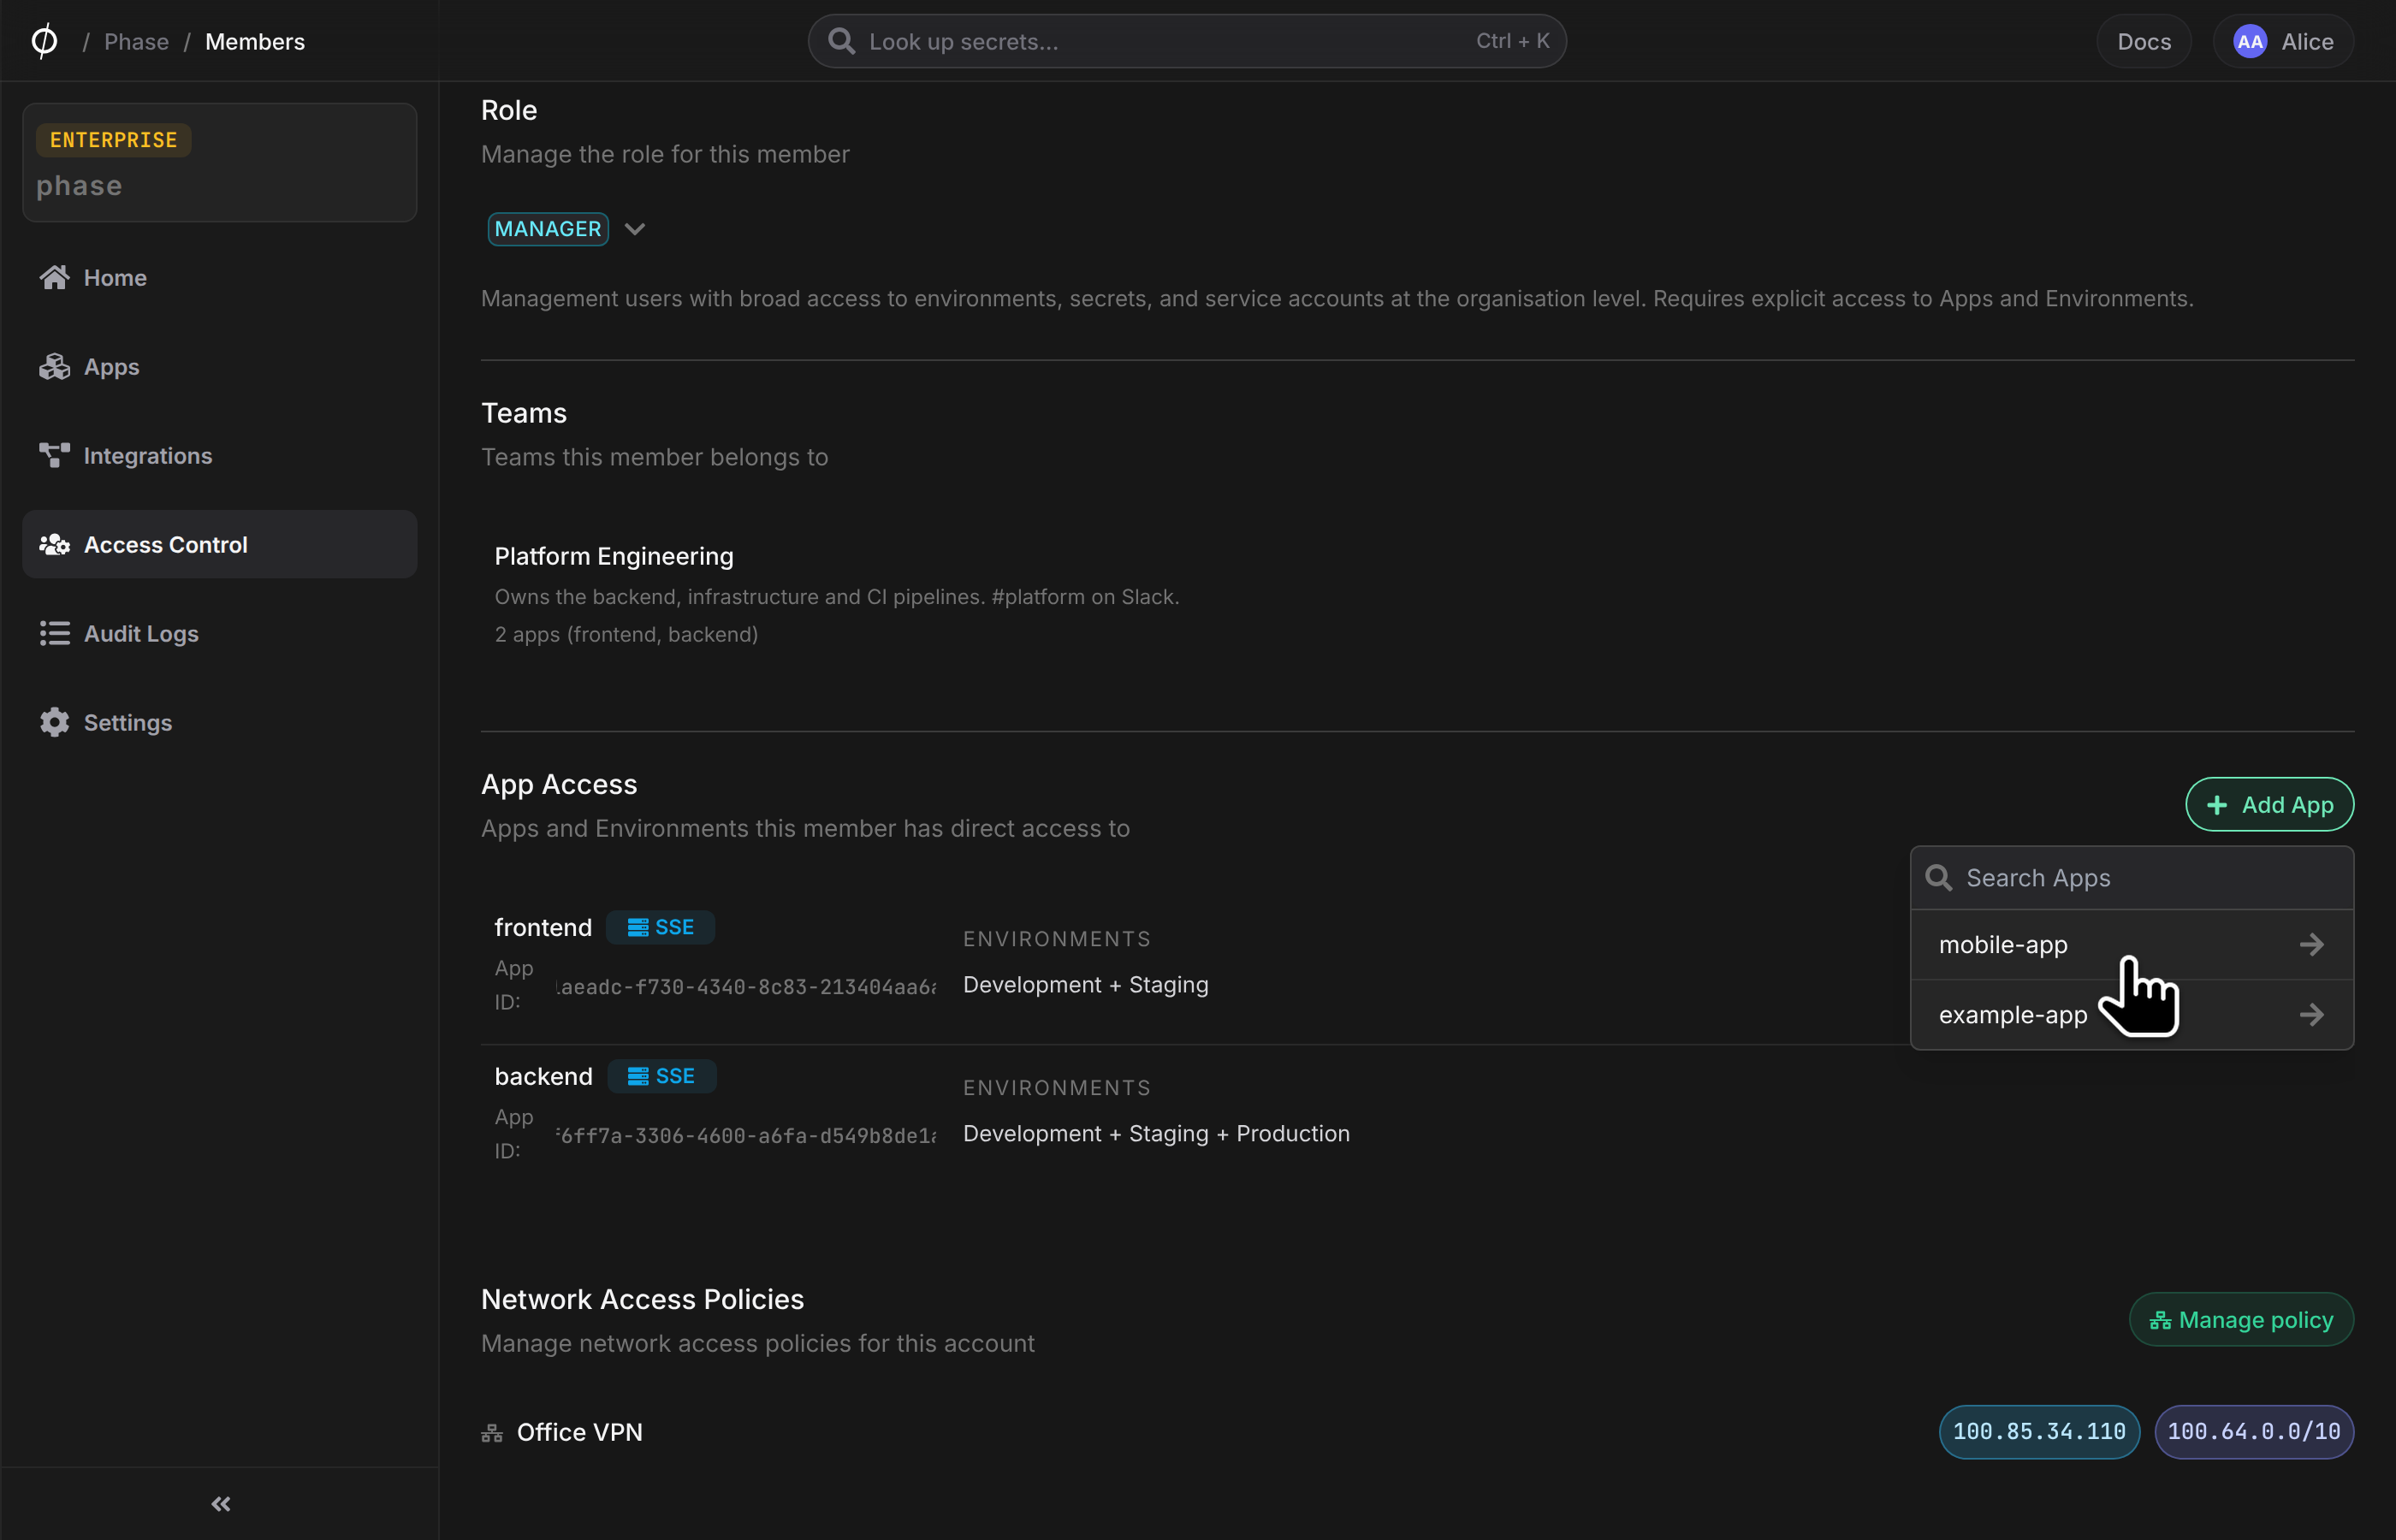Click the Office VPN policy name
The height and width of the screenshot is (1540, 2396).
coord(580,1432)
